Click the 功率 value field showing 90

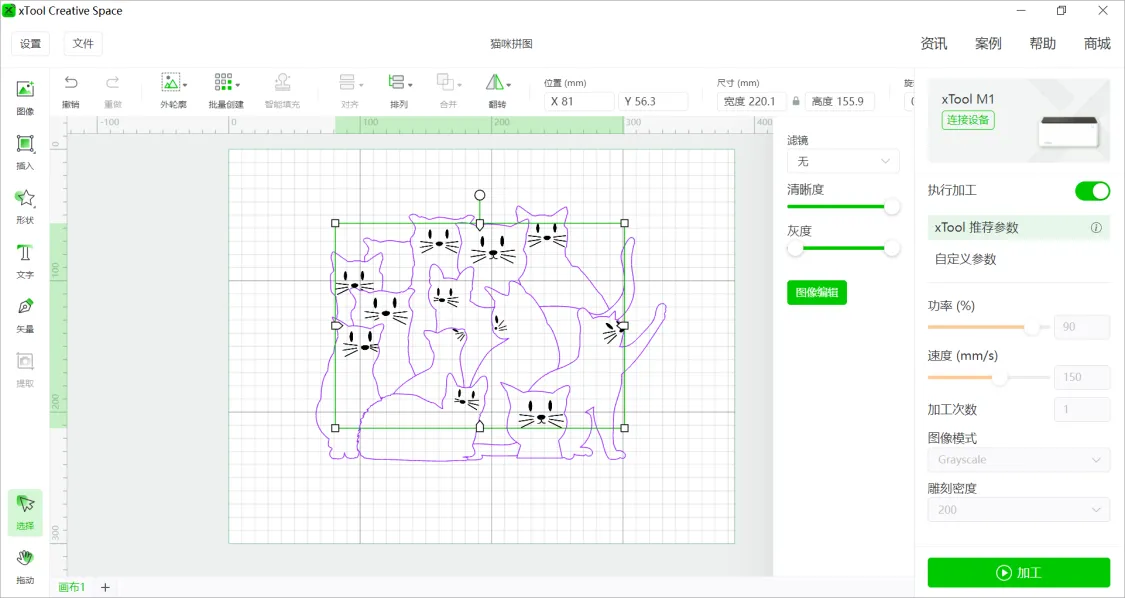[x=1082, y=327]
